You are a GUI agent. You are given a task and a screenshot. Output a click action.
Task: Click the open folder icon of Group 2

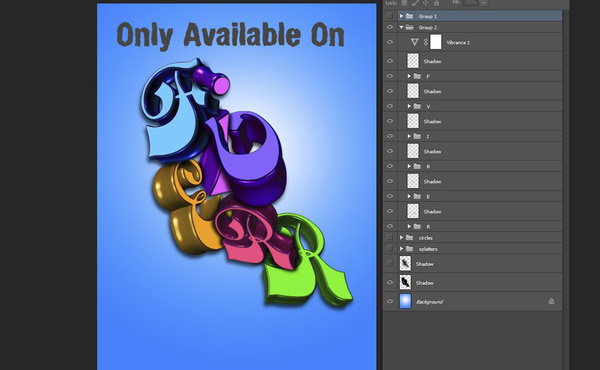[409, 27]
